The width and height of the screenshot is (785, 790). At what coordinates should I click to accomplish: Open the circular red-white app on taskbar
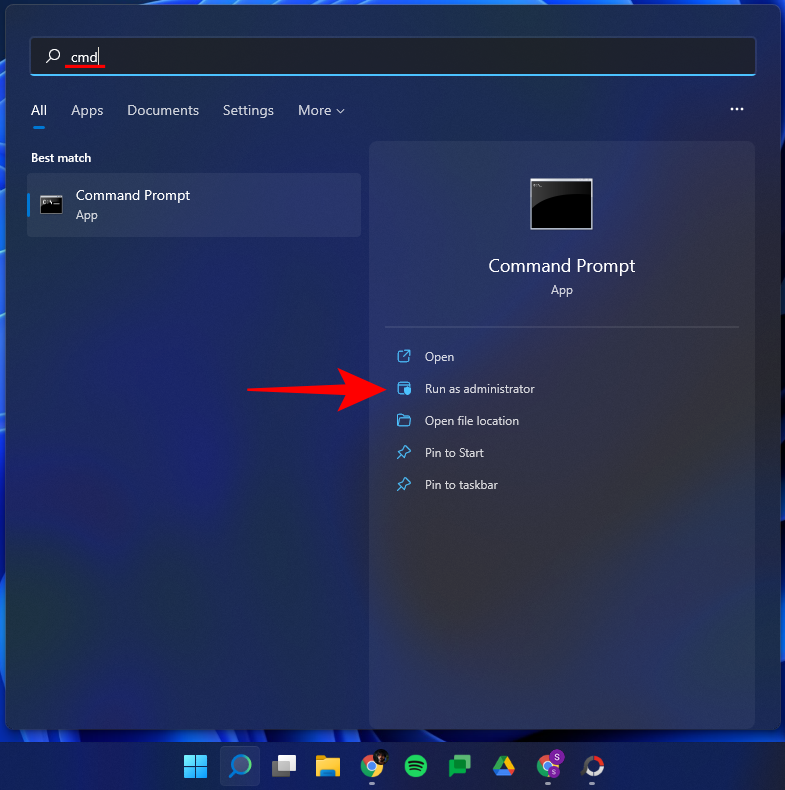592,766
